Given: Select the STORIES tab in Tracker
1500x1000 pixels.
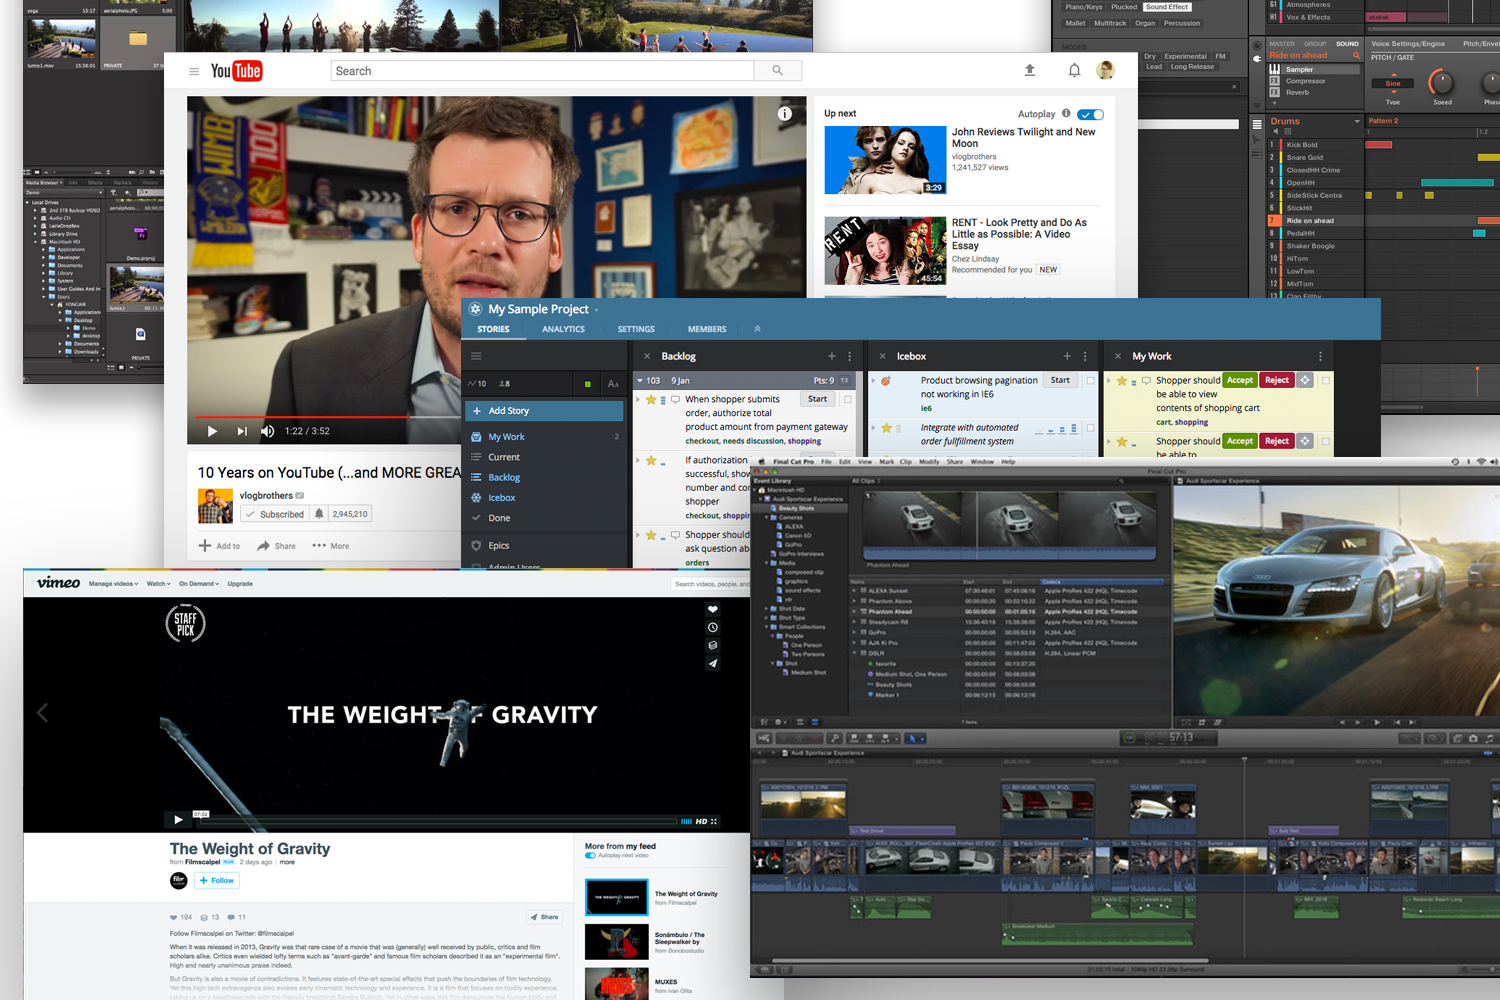Looking at the screenshot, I should pos(493,329).
